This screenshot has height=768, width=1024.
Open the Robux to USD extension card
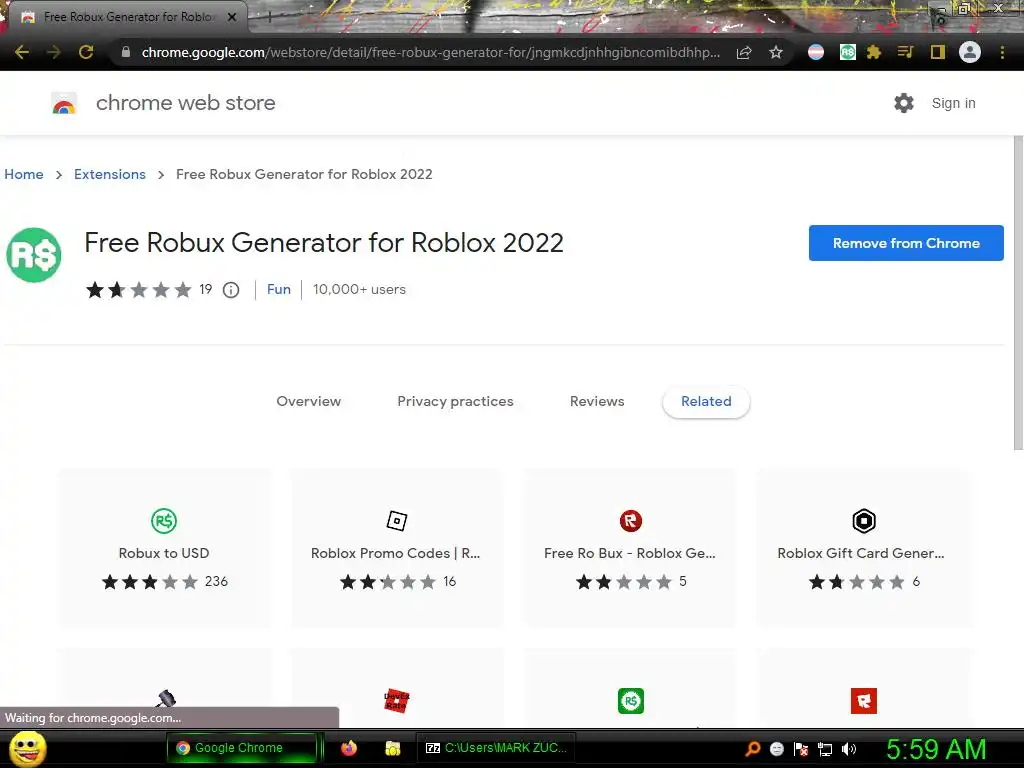tap(165, 548)
